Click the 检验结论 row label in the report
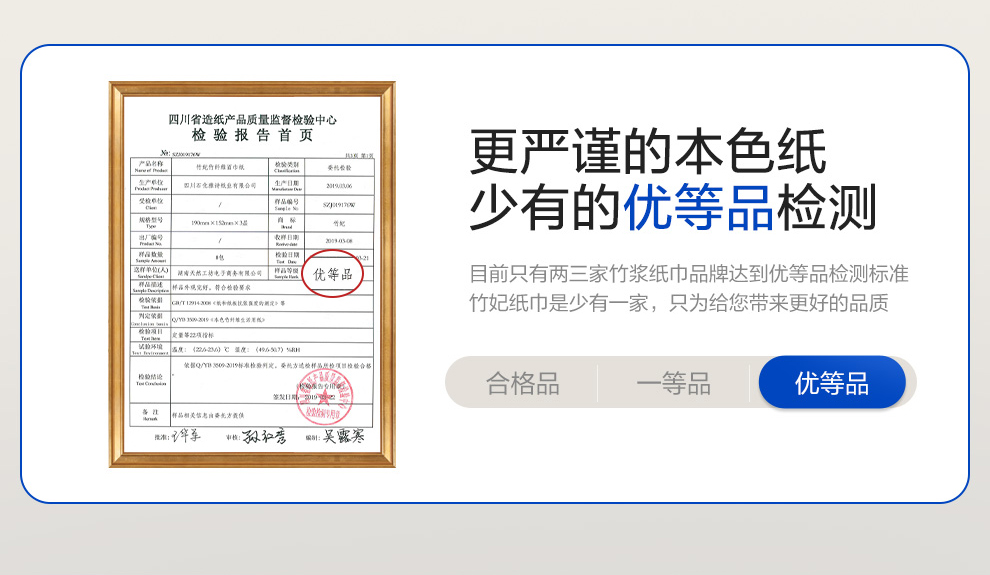990x575 pixels. pyautogui.click(x=150, y=379)
